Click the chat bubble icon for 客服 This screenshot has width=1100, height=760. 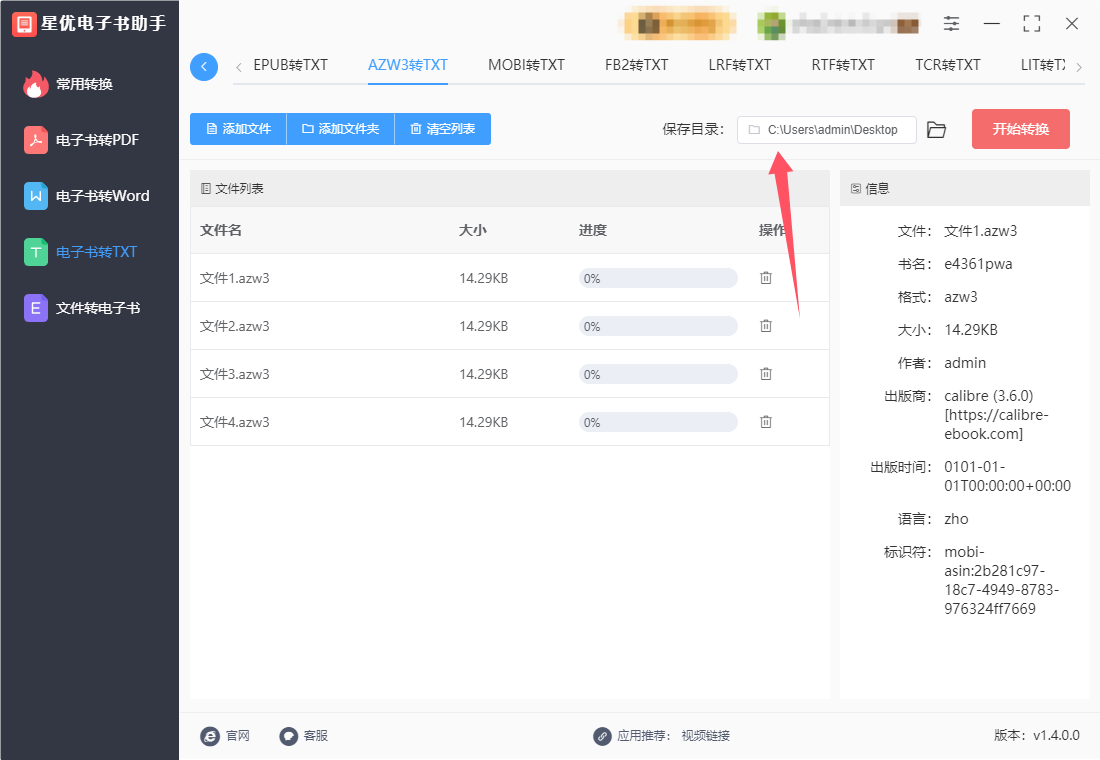click(288, 735)
